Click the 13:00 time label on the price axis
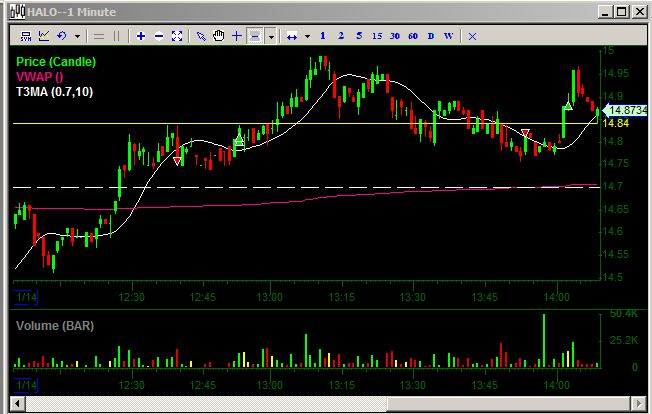This screenshot has width=652, height=414. [269, 297]
